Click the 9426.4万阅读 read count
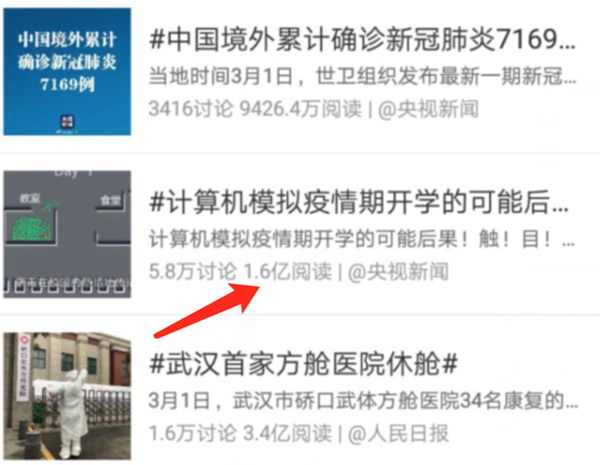The width and height of the screenshot is (600, 465). [x=301, y=109]
